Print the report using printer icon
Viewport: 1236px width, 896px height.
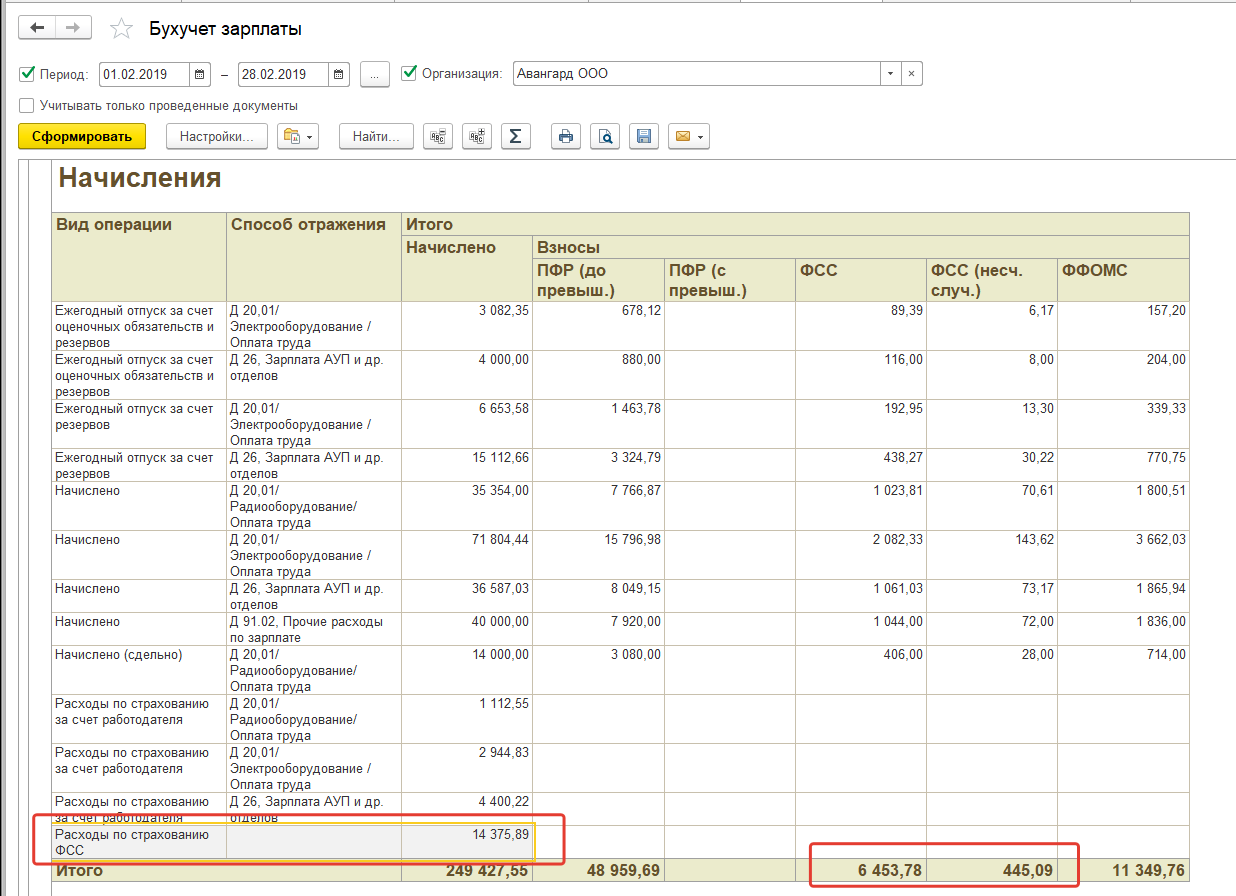coord(566,137)
